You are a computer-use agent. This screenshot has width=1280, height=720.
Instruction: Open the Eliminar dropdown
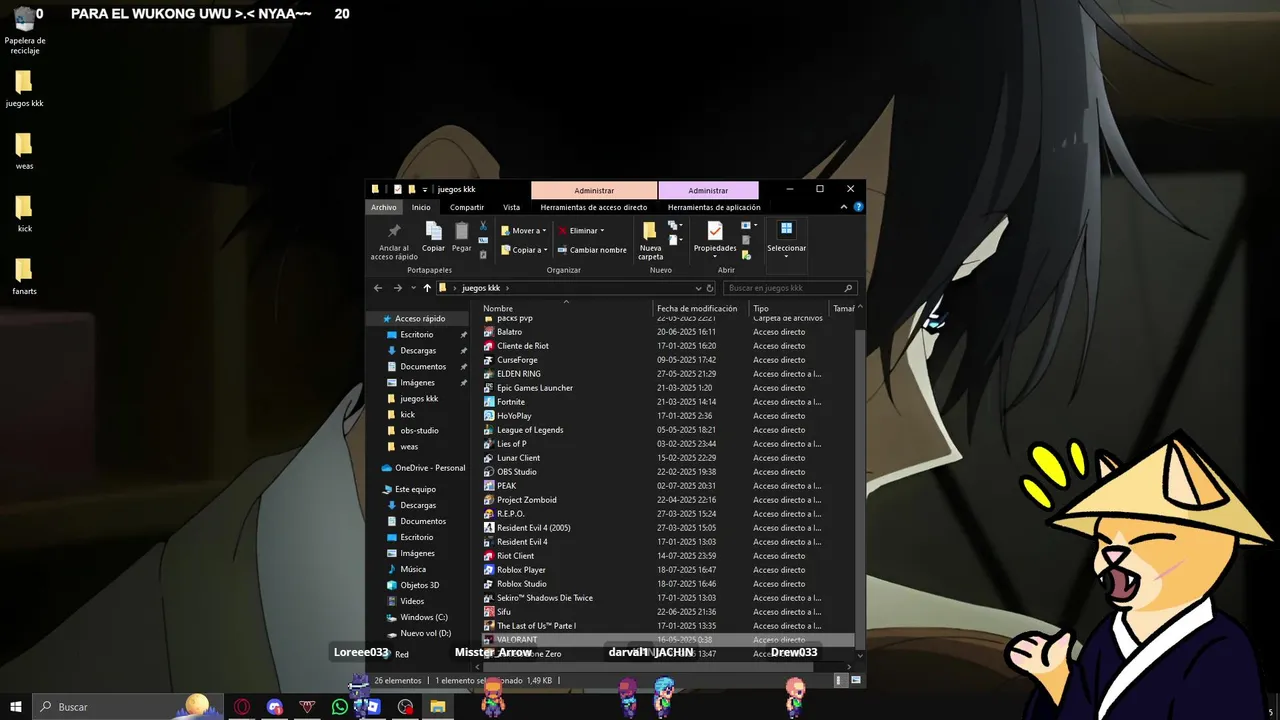pyautogui.click(x=582, y=231)
